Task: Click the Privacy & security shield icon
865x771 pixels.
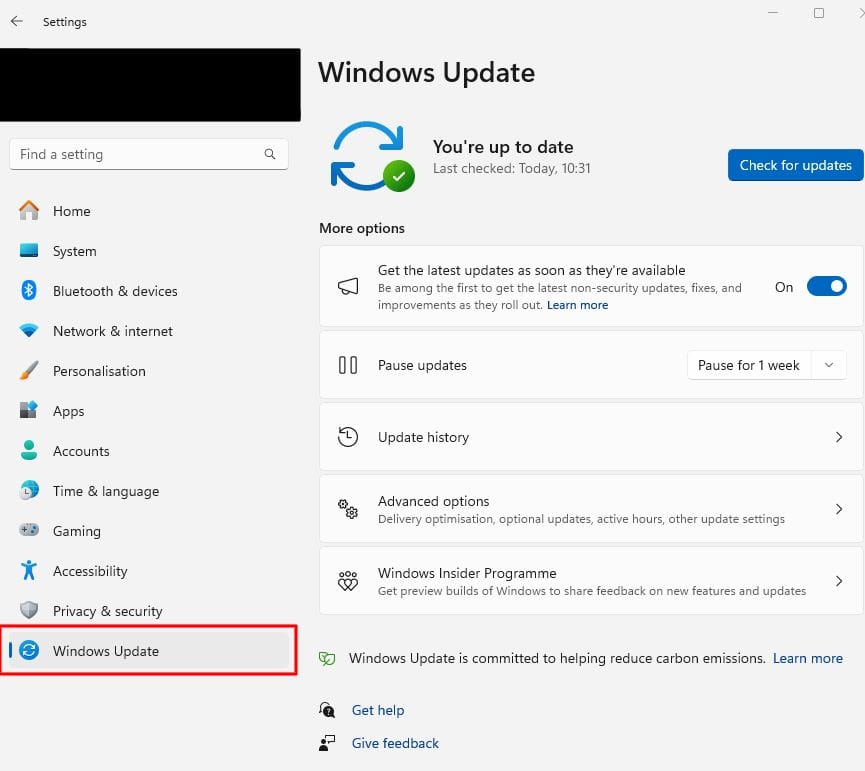Action: point(31,611)
